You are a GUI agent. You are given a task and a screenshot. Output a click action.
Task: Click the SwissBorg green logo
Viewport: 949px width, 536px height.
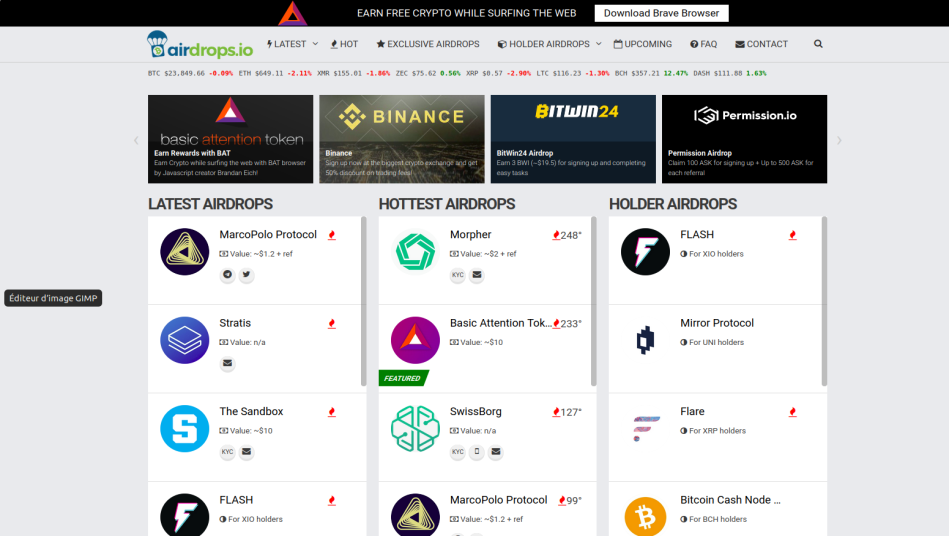tap(415, 428)
